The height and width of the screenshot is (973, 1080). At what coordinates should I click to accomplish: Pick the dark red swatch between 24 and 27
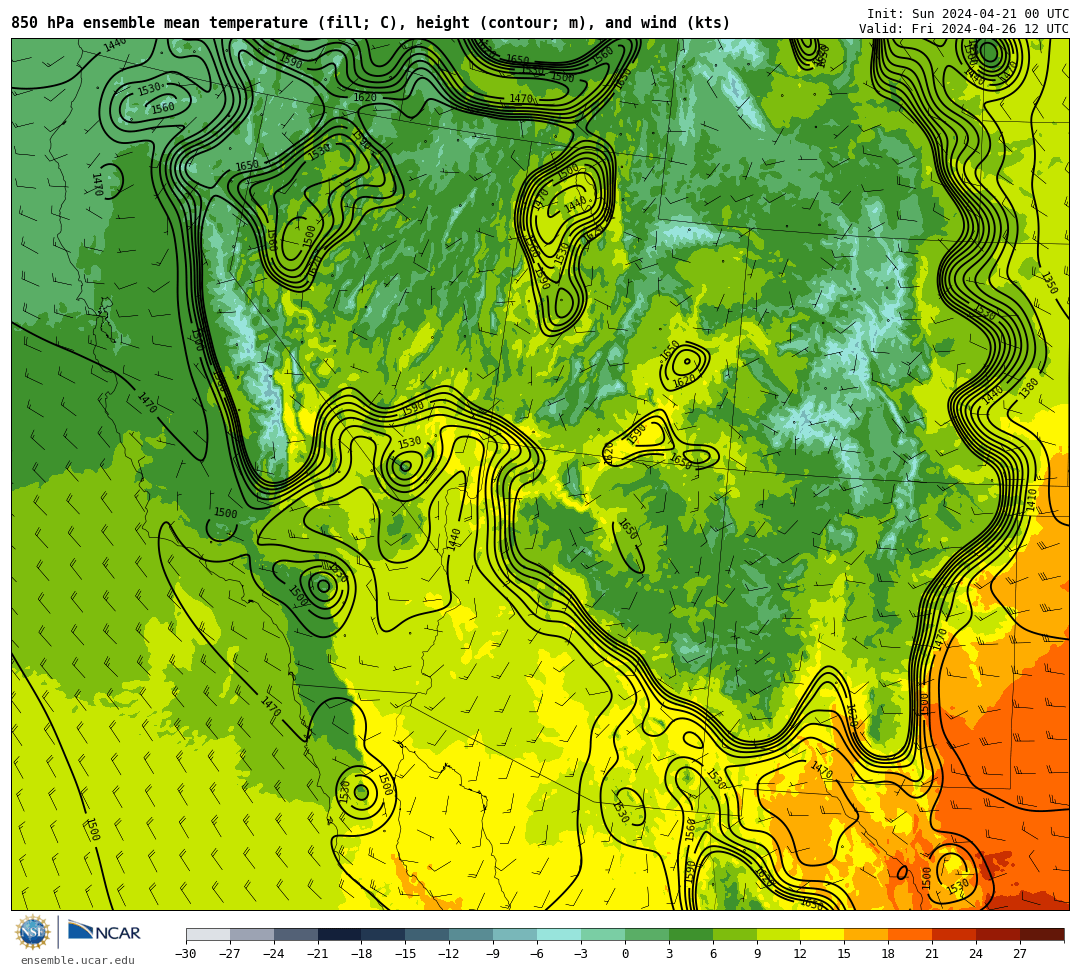click(x=999, y=934)
